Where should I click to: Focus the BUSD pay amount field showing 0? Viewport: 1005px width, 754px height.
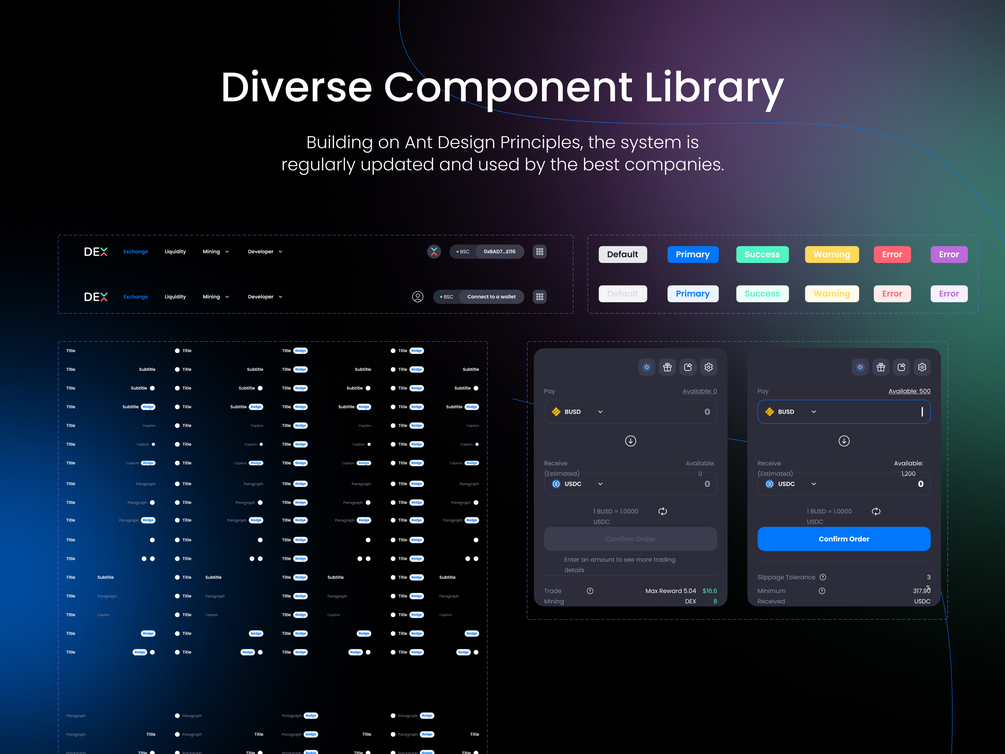click(x=631, y=412)
